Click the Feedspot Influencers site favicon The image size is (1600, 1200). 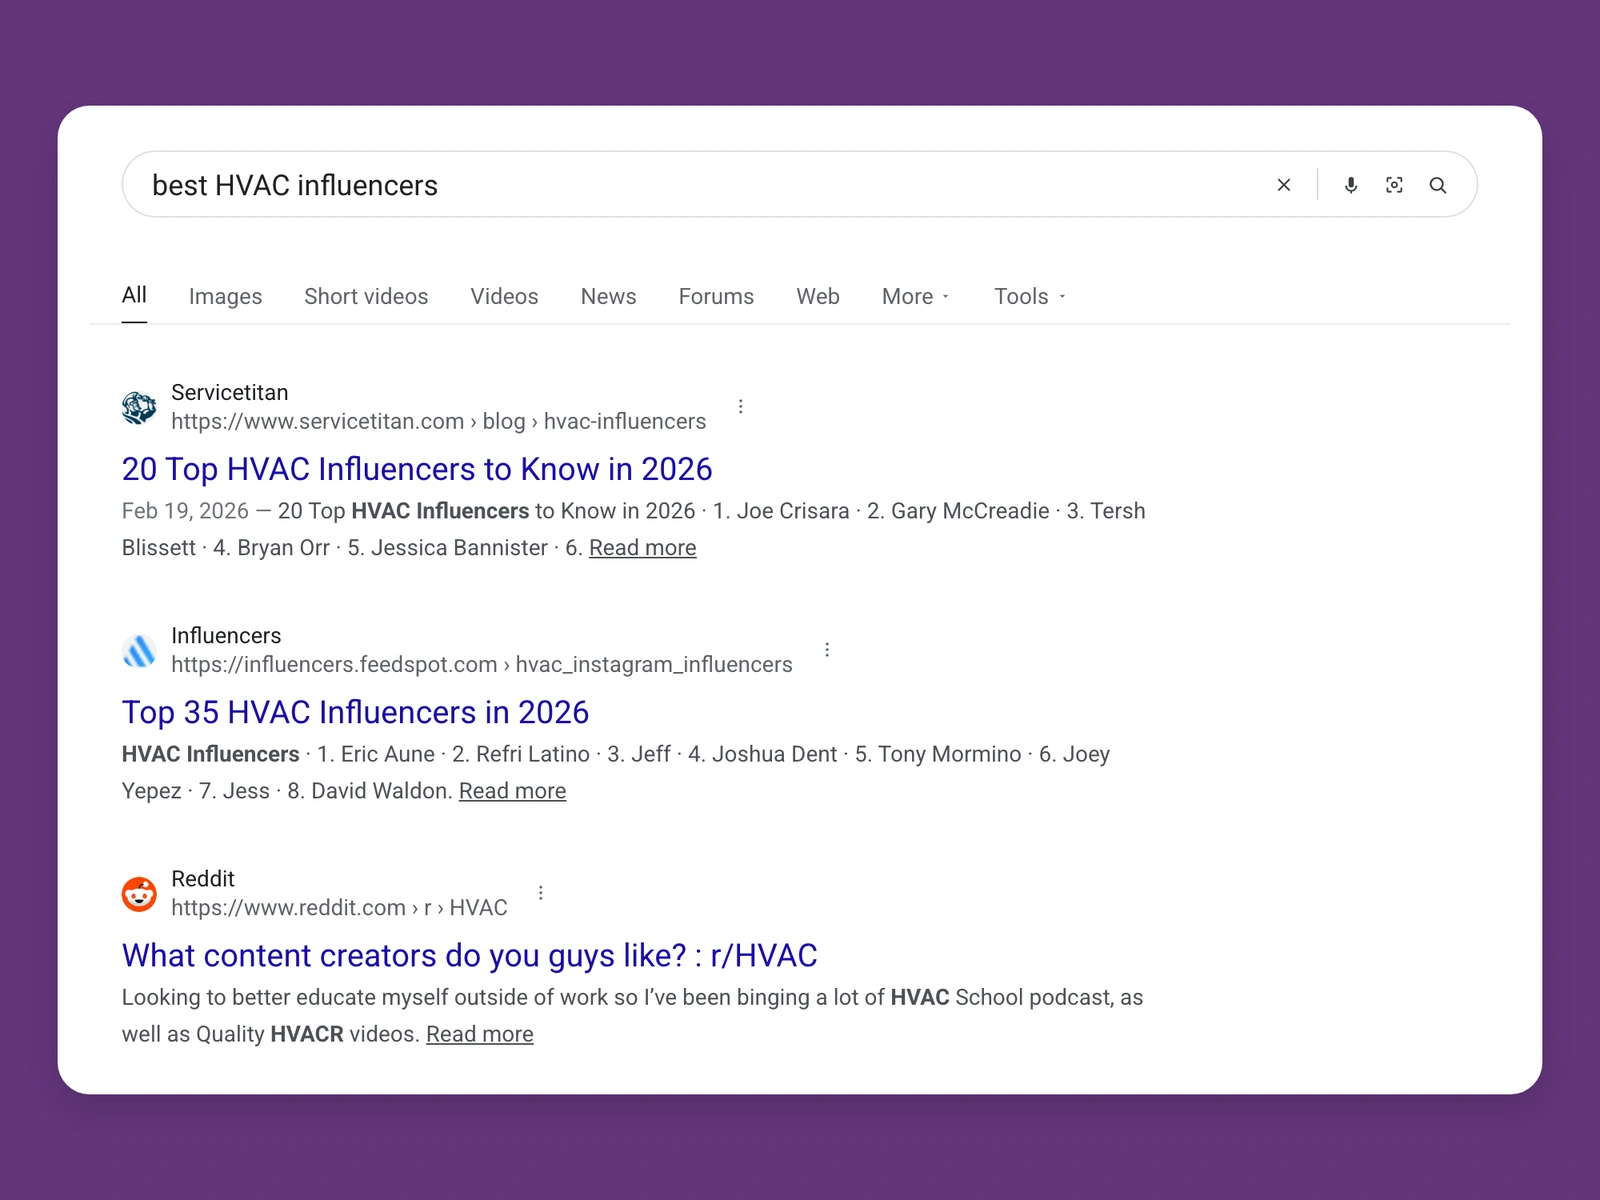[139, 650]
